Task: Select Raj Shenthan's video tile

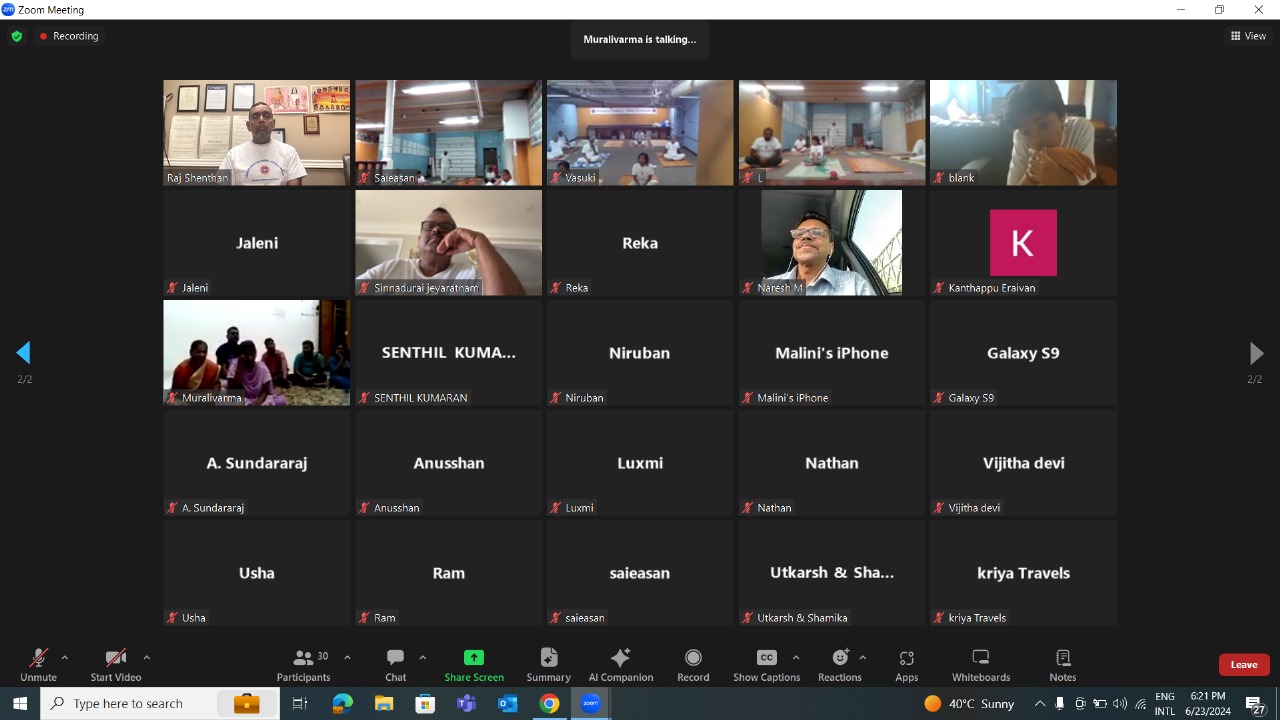Action: point(257,133)
